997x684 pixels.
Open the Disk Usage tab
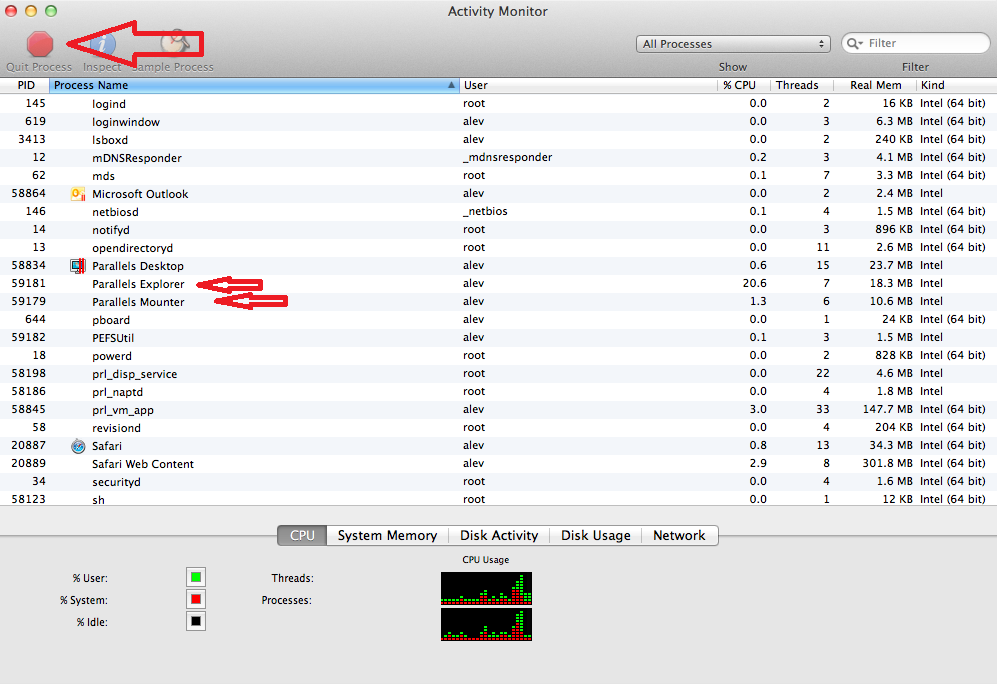coord(596,535)
